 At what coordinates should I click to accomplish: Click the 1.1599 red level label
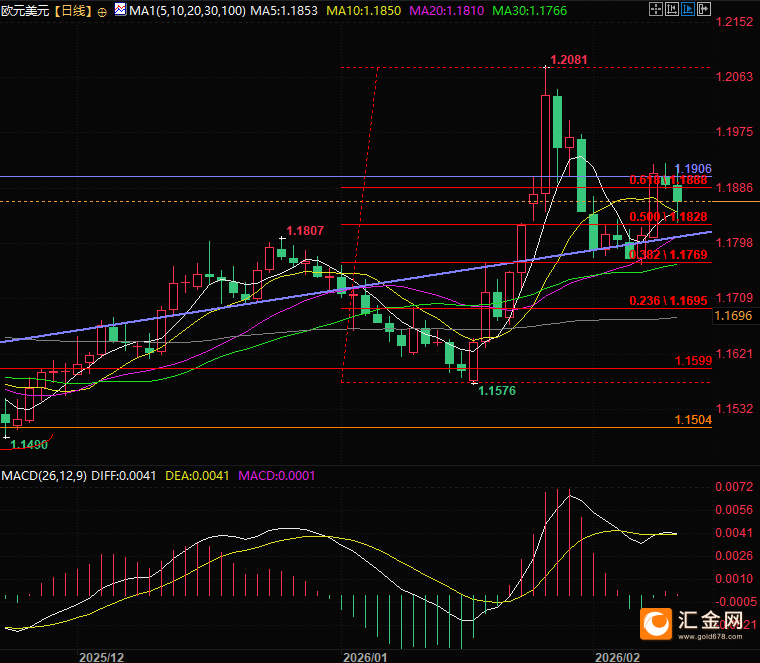[693, 361]
